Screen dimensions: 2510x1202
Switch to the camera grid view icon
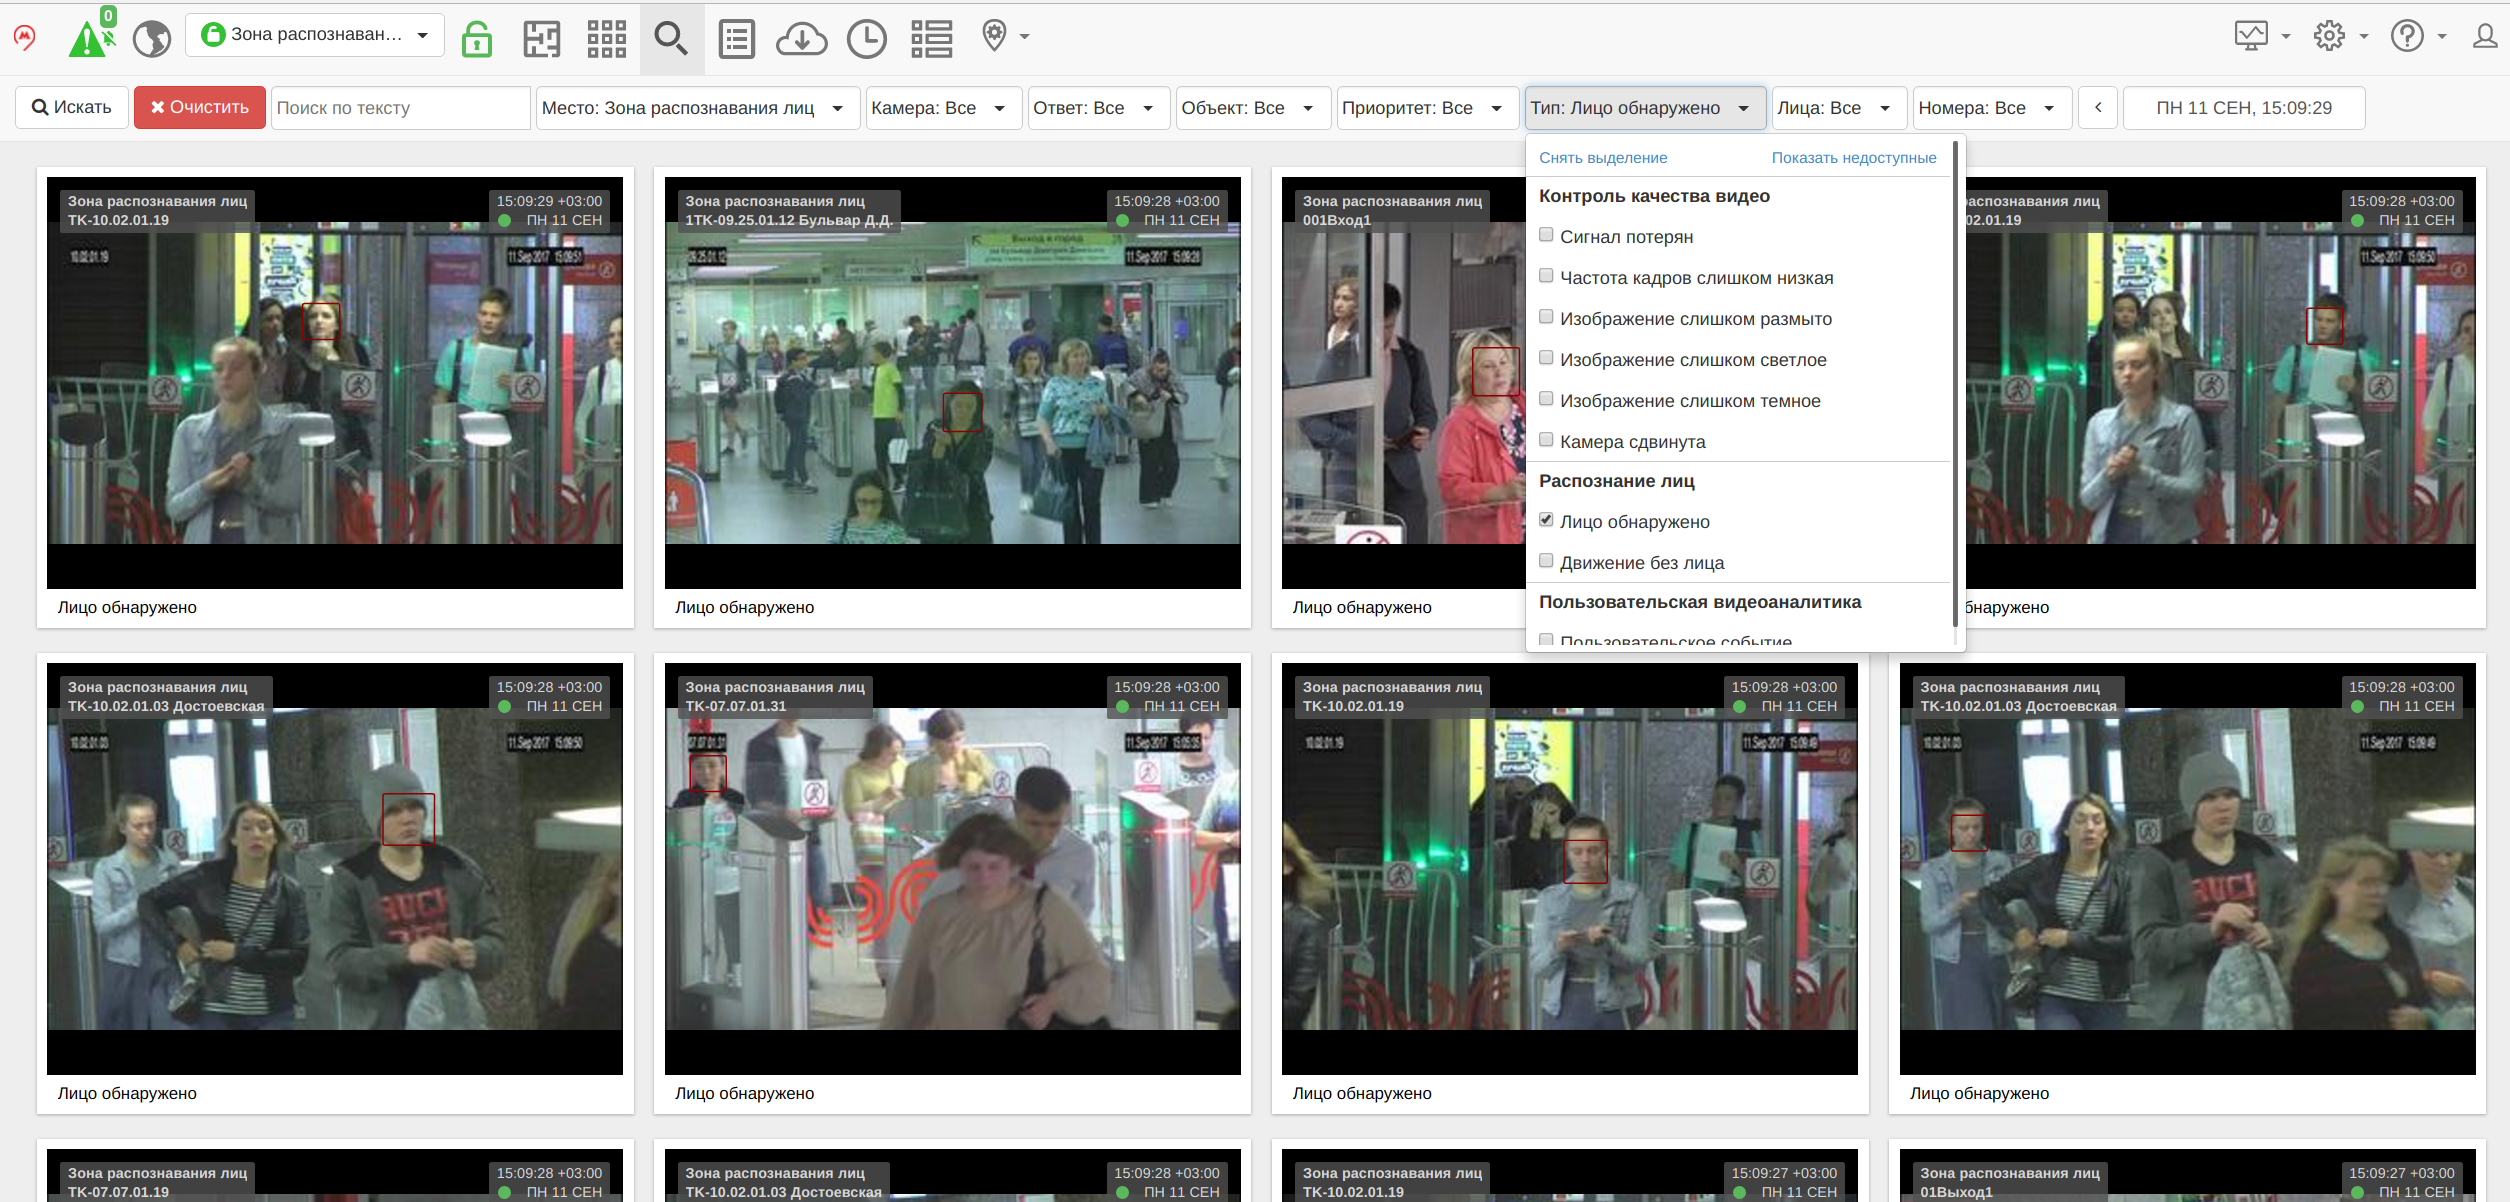click(606, 38)
